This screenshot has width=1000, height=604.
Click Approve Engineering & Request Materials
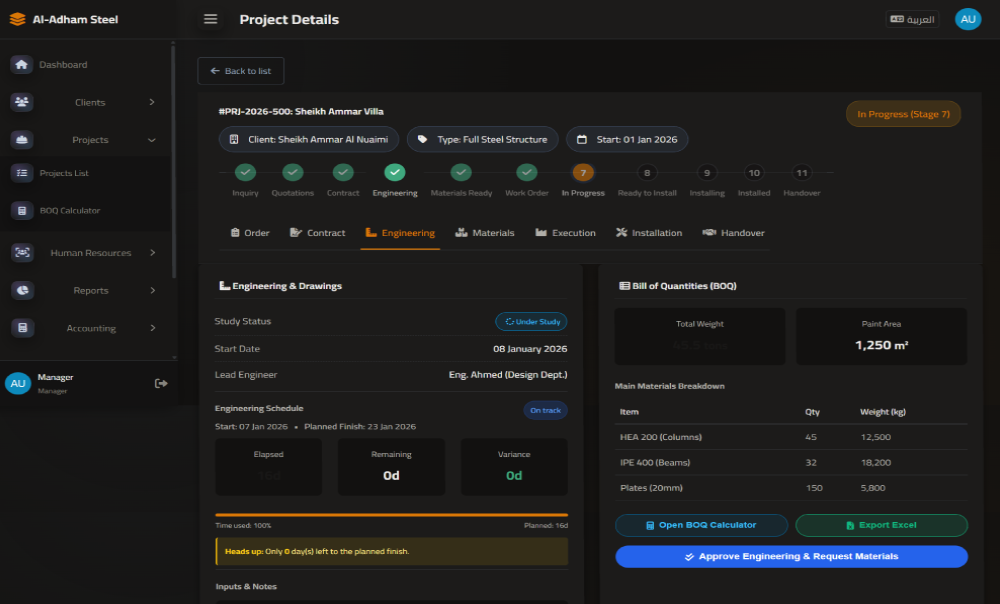click(791, 557)
